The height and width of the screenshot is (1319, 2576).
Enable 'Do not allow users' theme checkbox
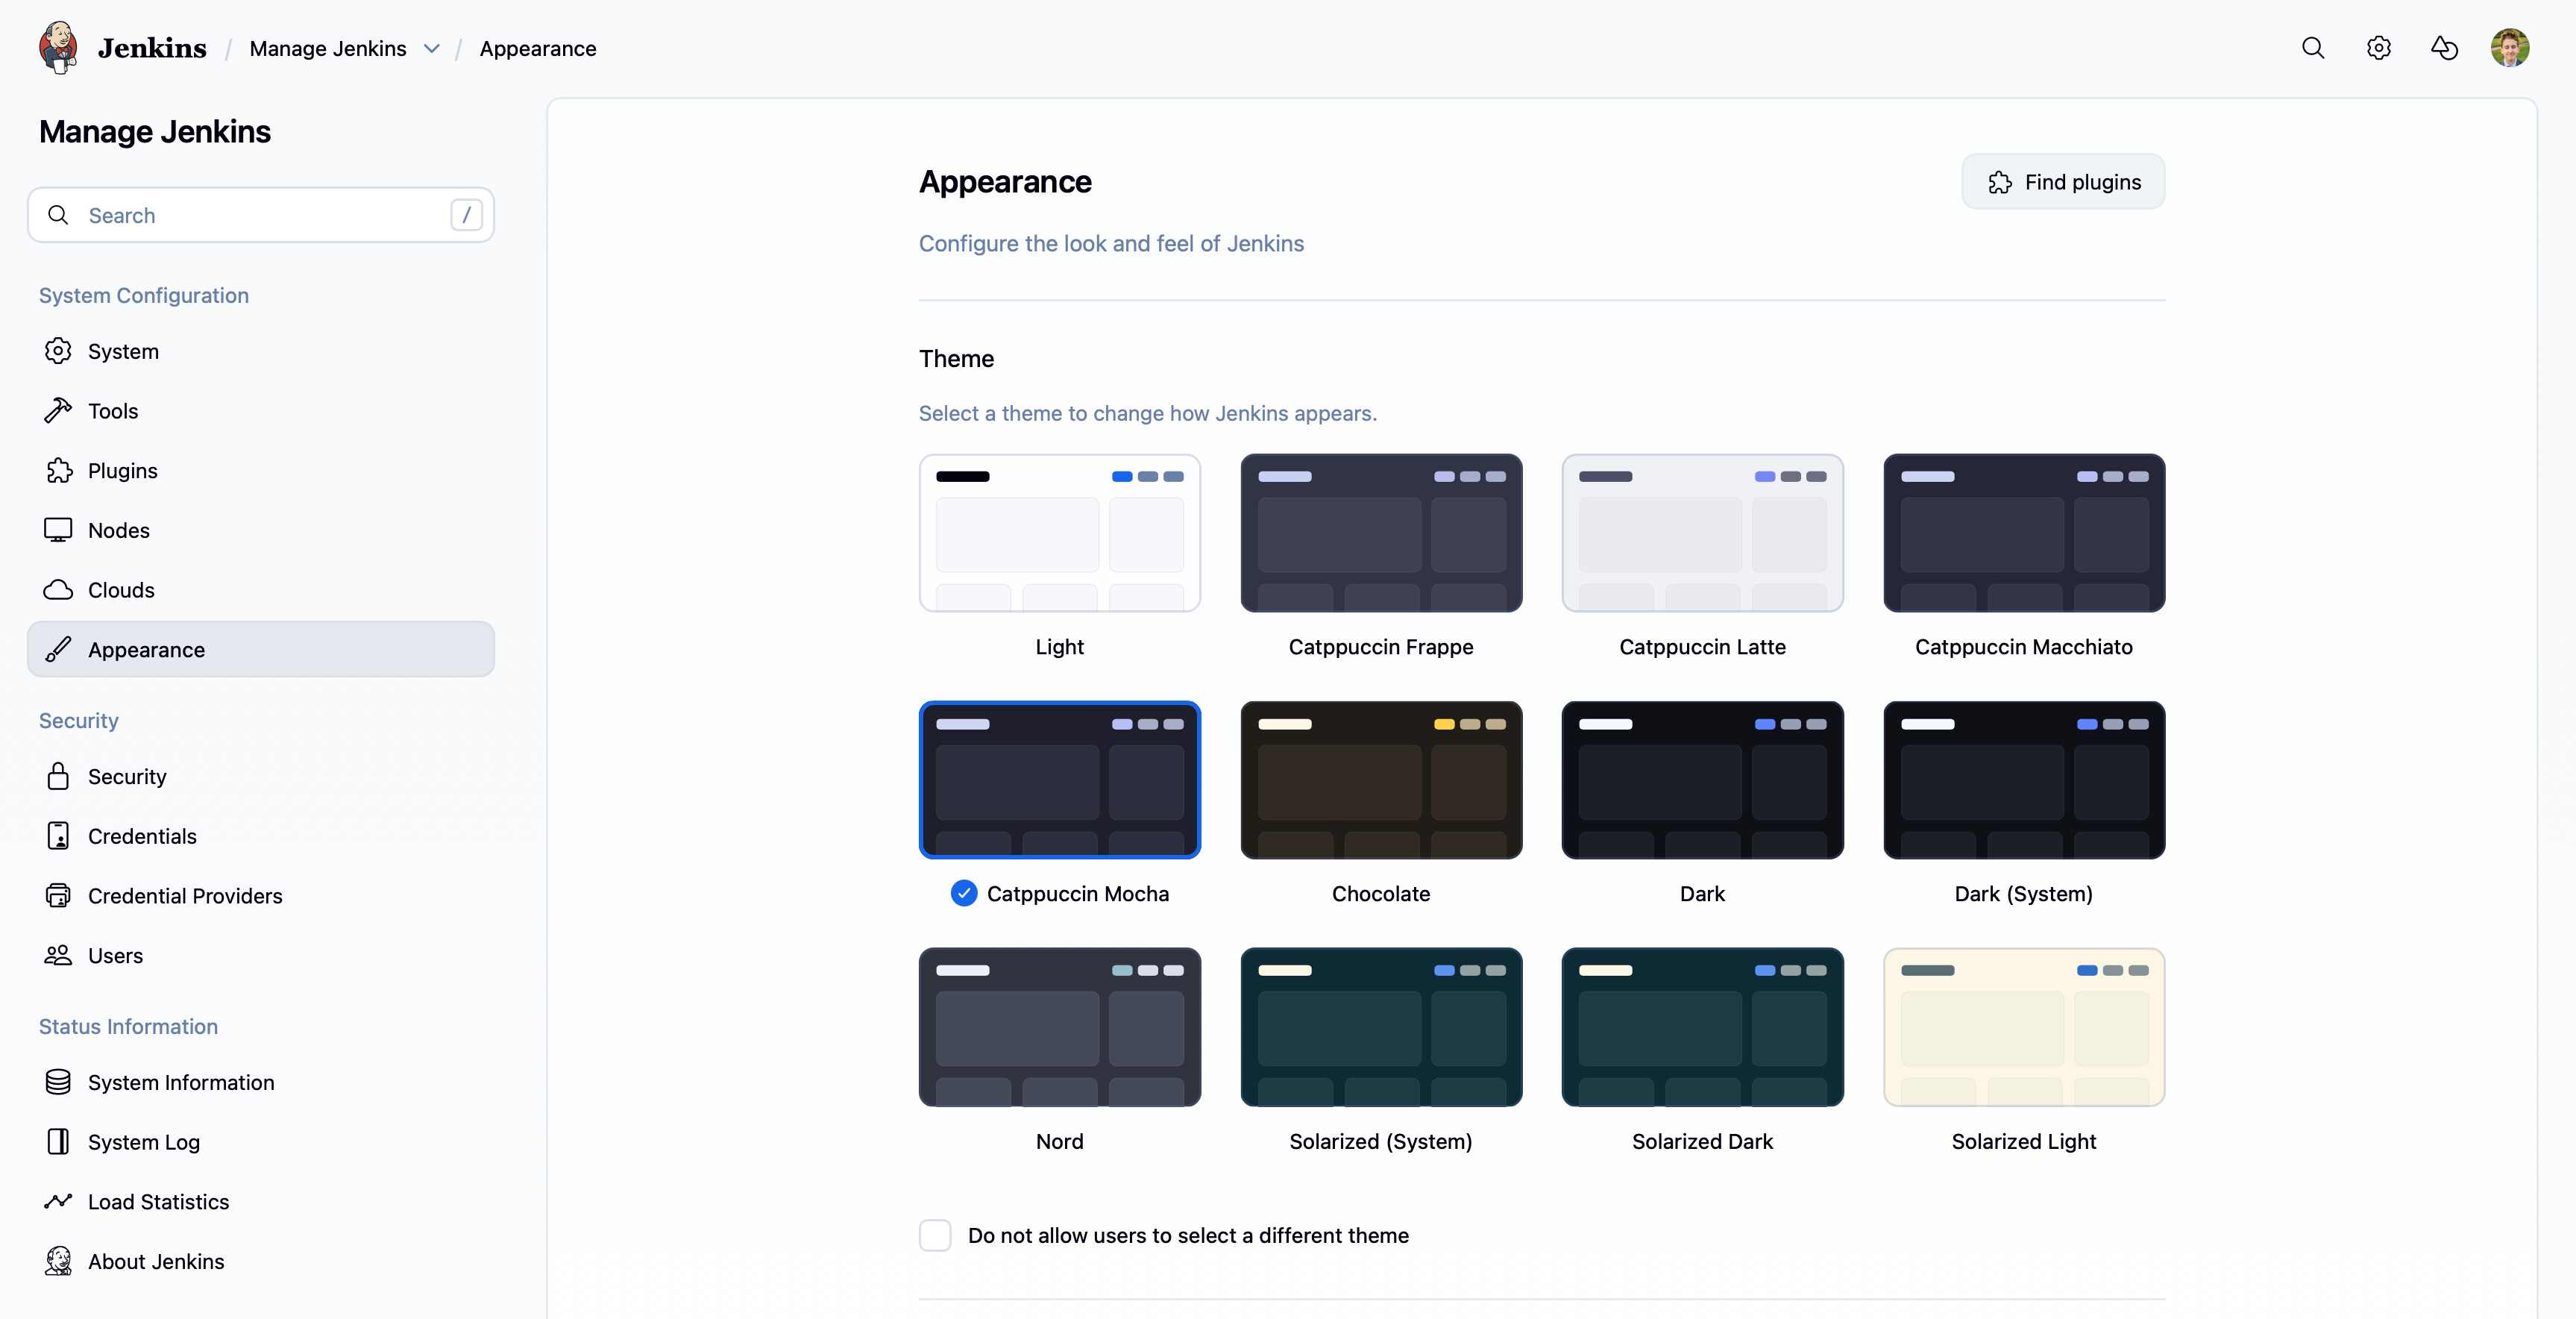pos(935,1235)
